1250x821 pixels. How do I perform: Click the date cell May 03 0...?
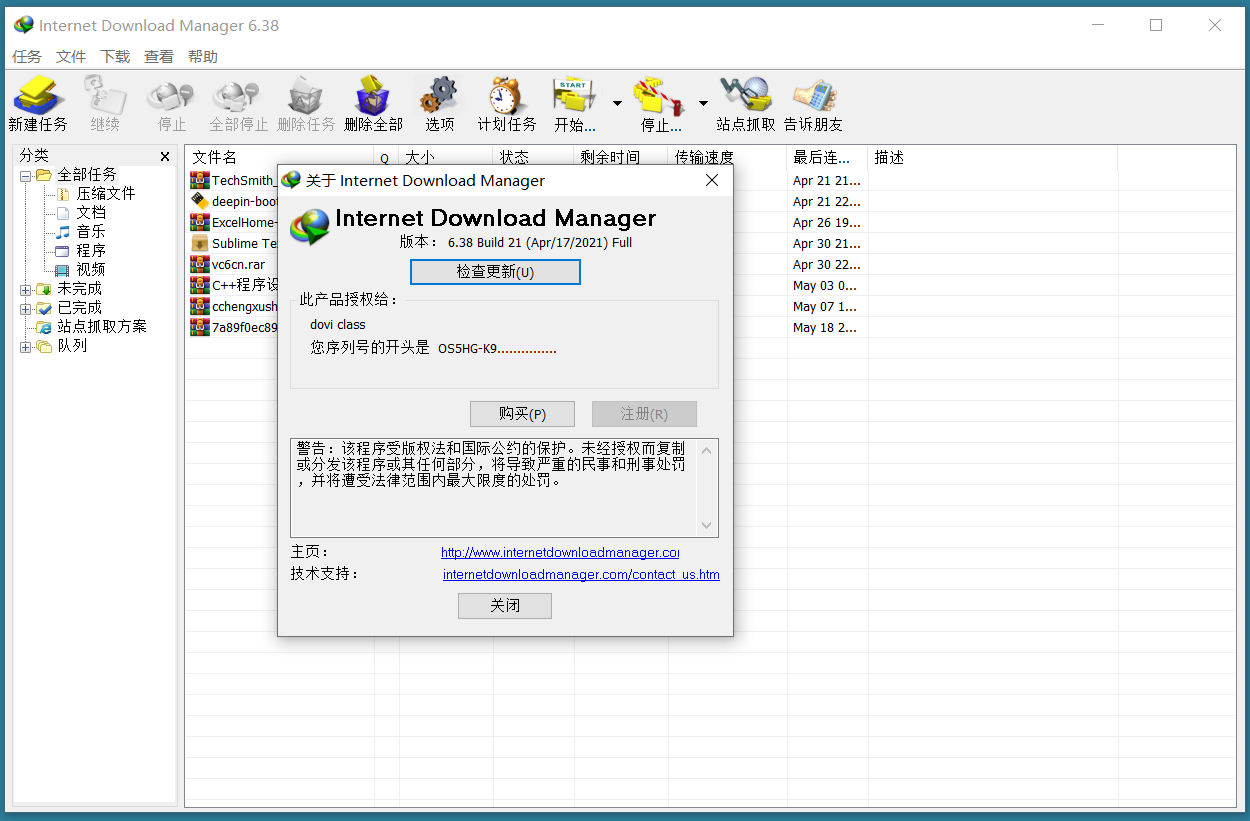click(827, 285)
